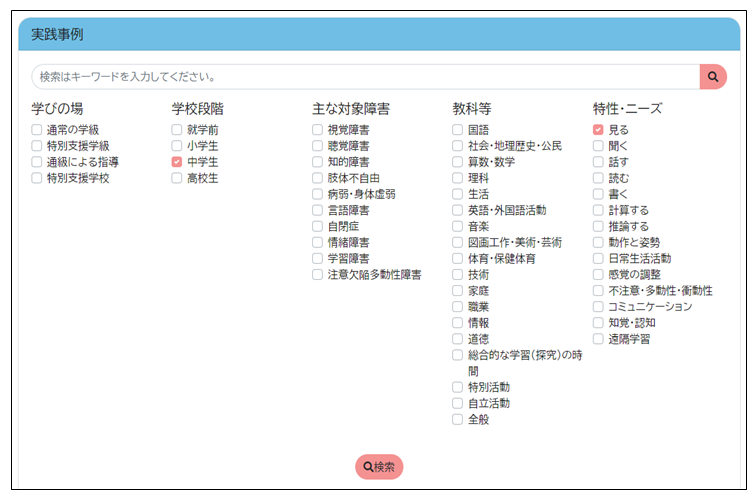
Task: Uncheck the 見る checkbox
Action: [598, 130]
